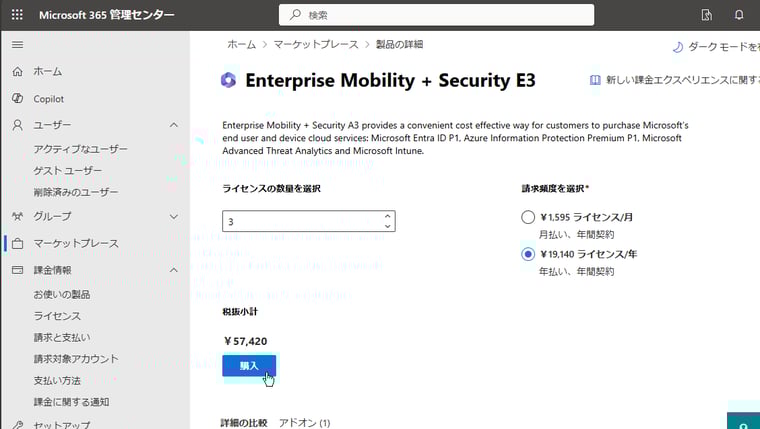Click the Users person icon
Viewport: 760px width, 429px height.
pos(17,125)
